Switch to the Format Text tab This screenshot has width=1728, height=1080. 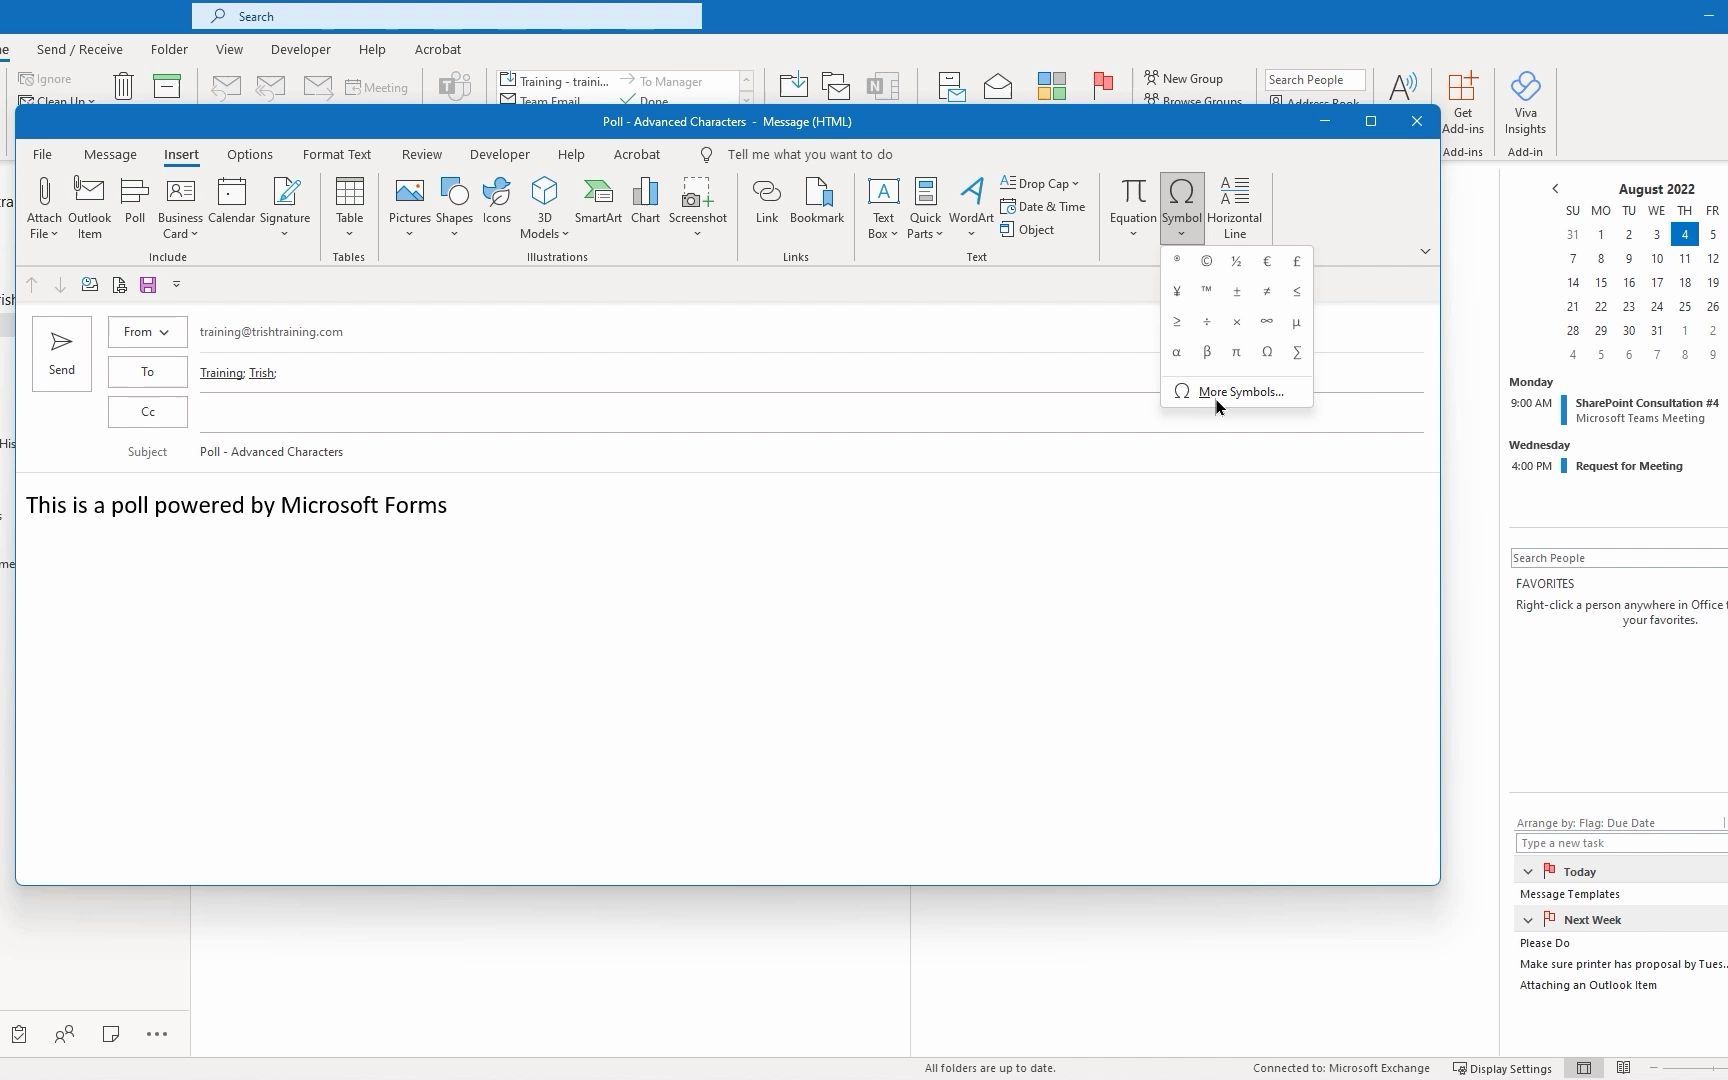coord(337,154)
